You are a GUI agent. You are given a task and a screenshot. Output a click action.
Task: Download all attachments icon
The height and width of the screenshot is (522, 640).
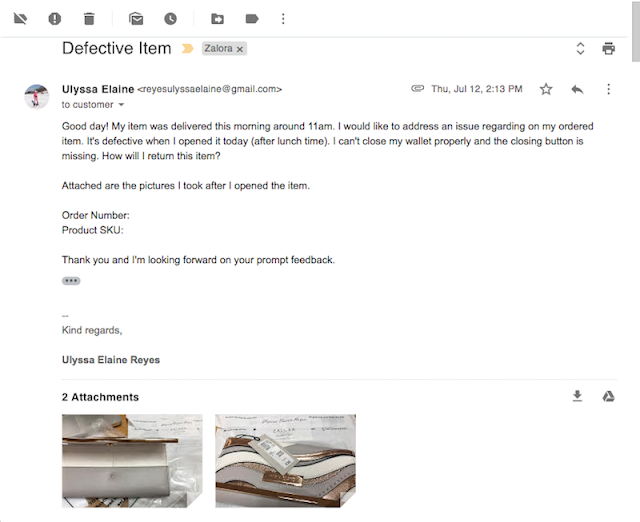pos(577,396)
